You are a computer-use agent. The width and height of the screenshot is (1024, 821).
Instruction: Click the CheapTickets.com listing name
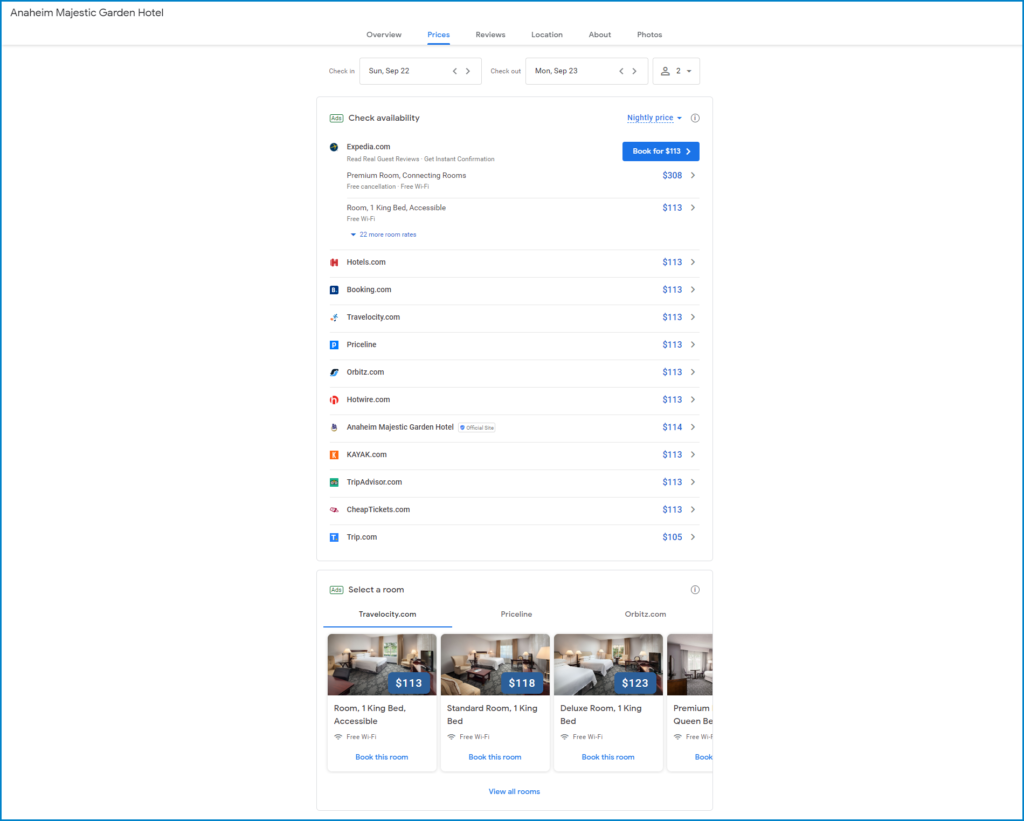pos(378,509)
